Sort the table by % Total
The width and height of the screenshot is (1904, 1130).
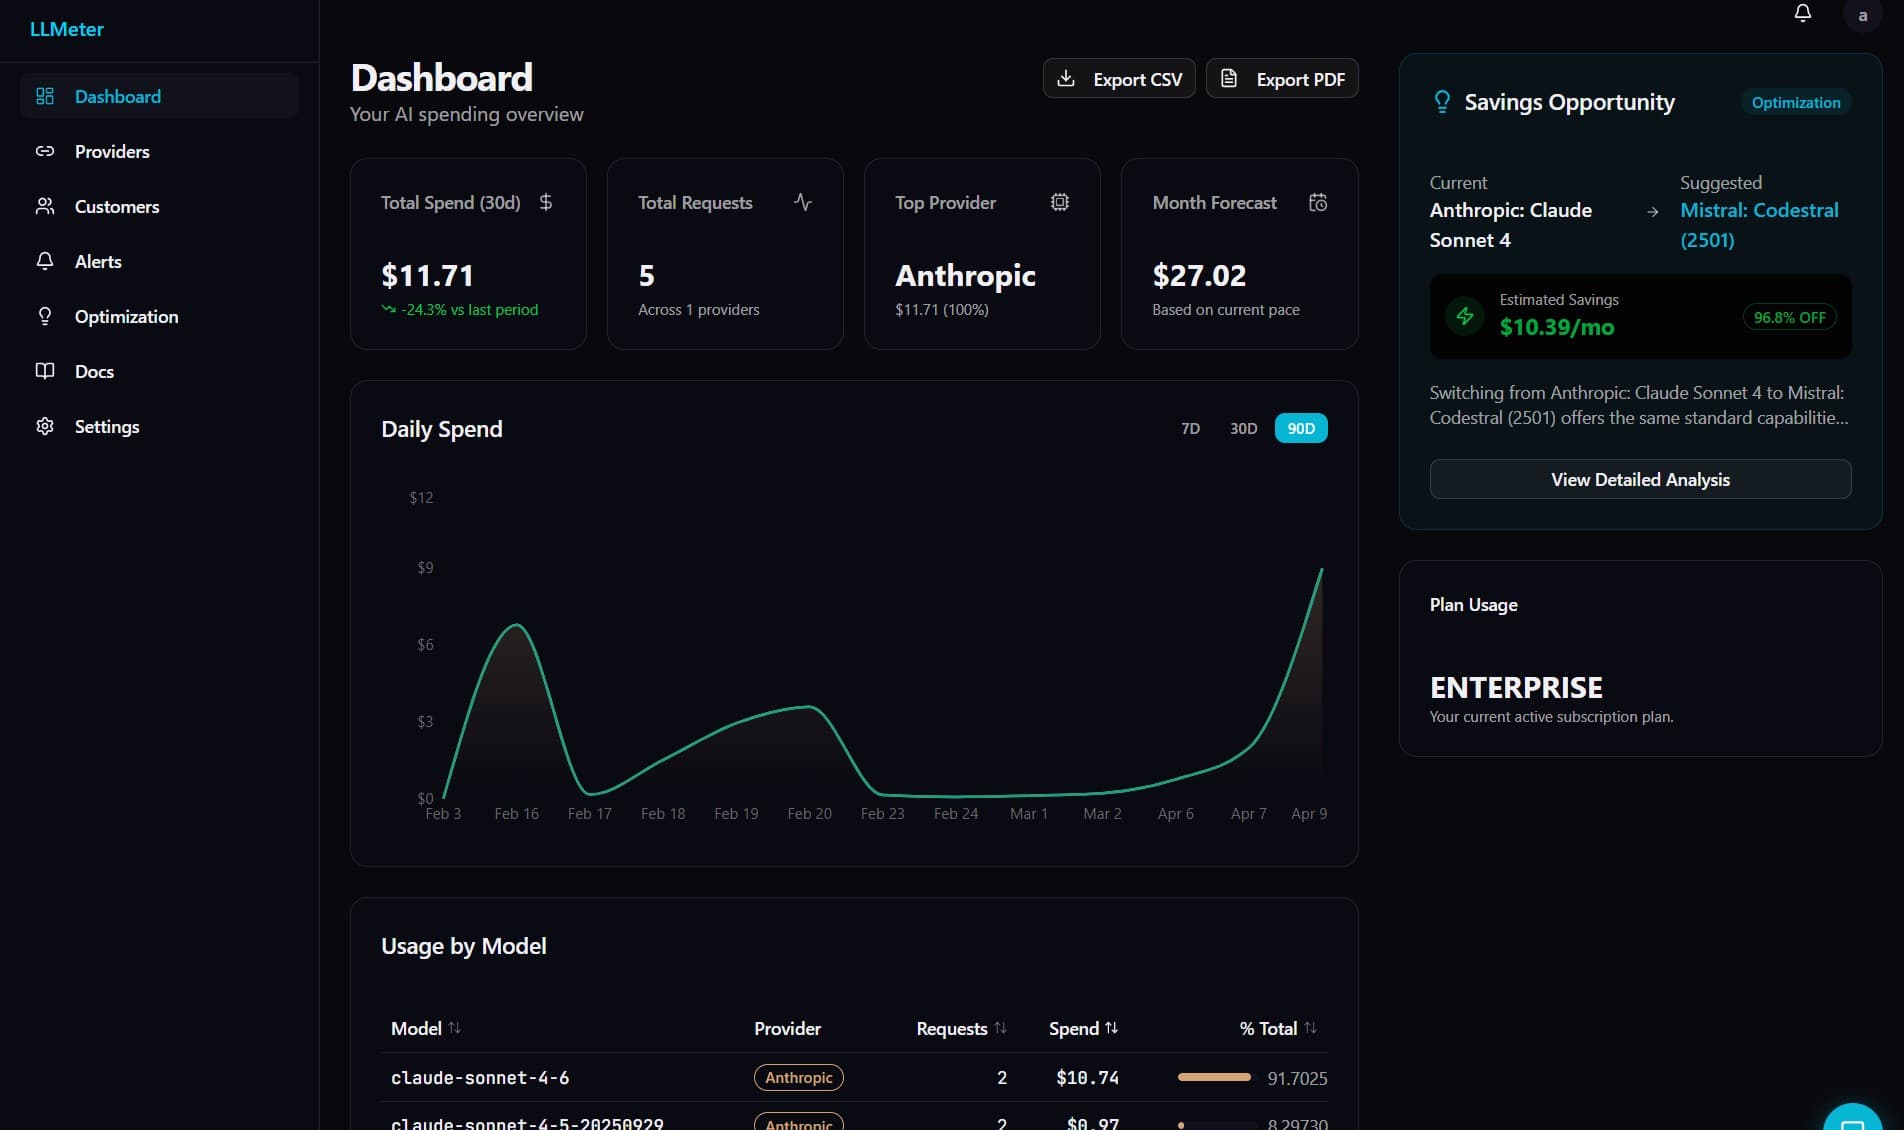pyautogui.click(x=1274, y=1028)
